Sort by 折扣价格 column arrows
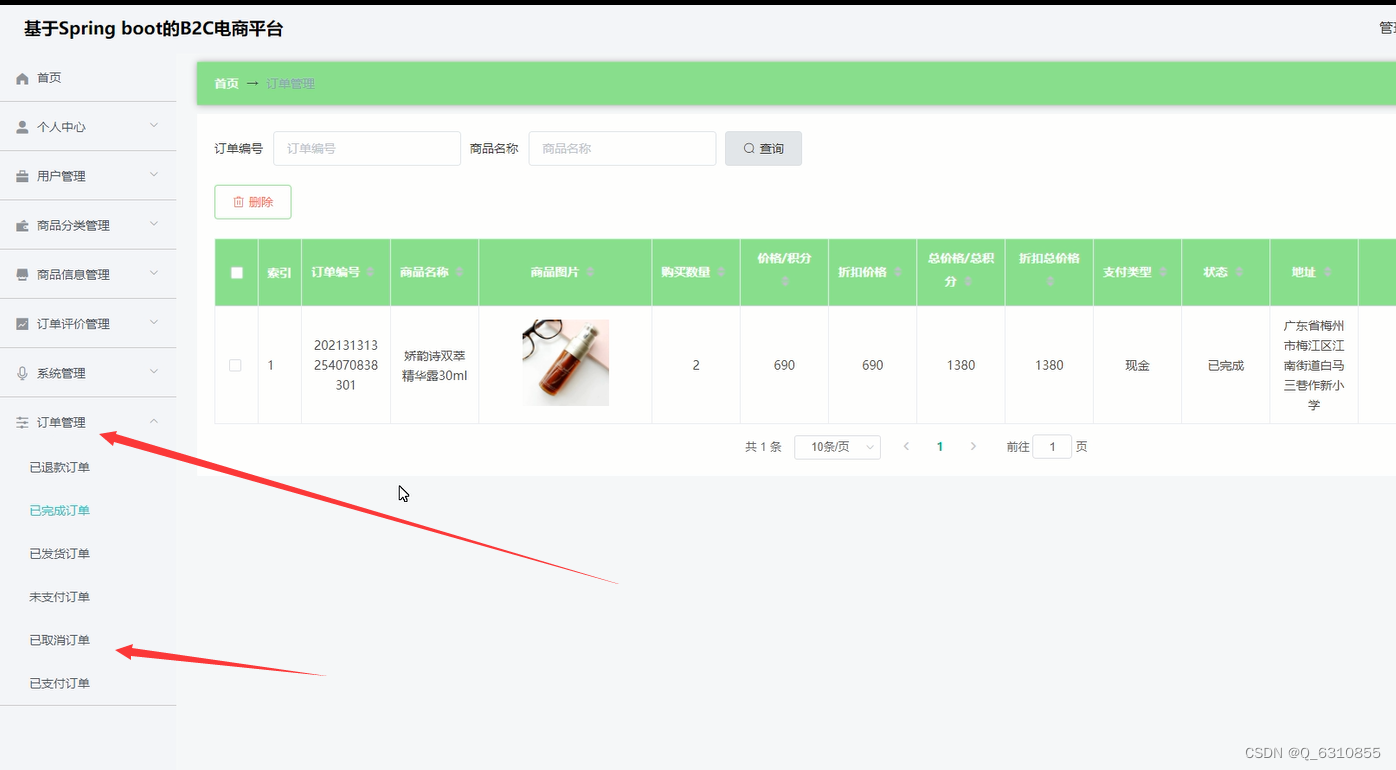1396x770 pixels. (x=898, y=272)
